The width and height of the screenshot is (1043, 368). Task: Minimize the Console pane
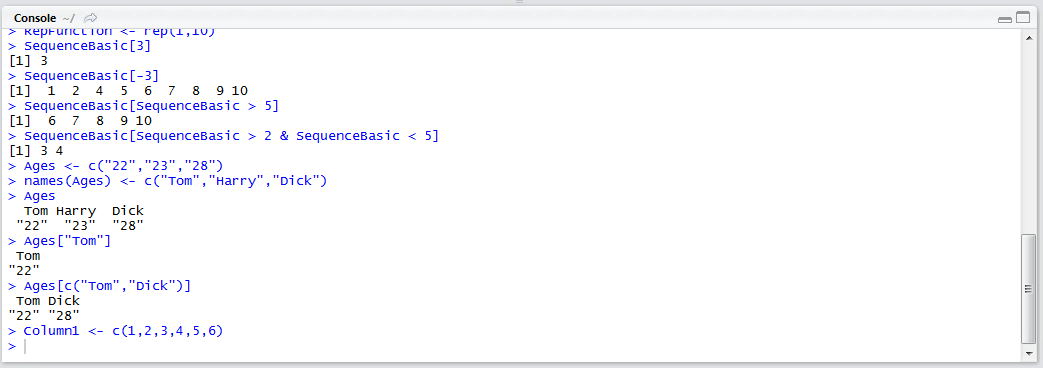click(1004, 19)
